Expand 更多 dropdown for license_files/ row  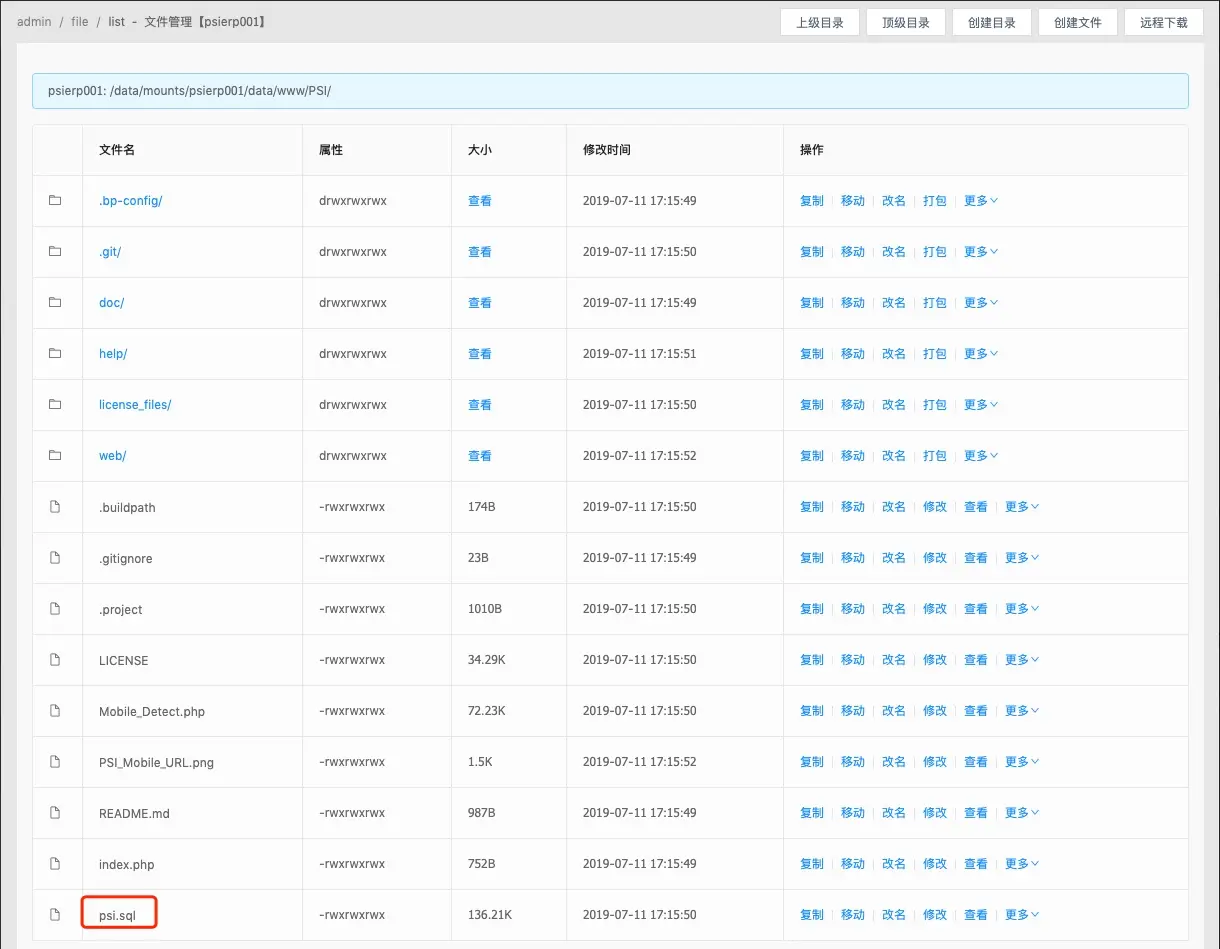coord(981,404)
